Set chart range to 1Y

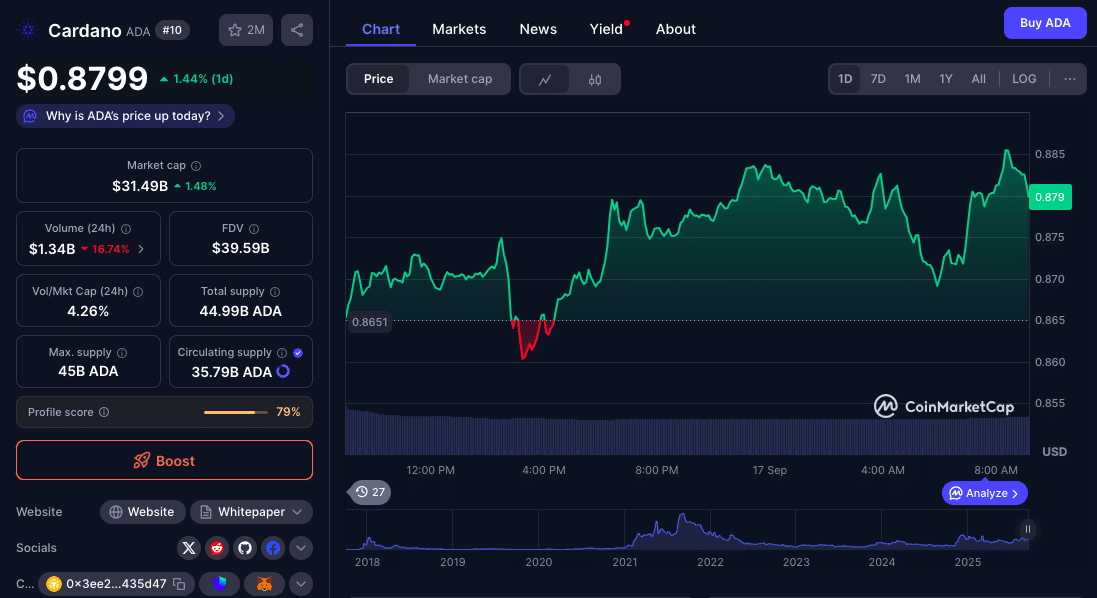pos(946,79)
